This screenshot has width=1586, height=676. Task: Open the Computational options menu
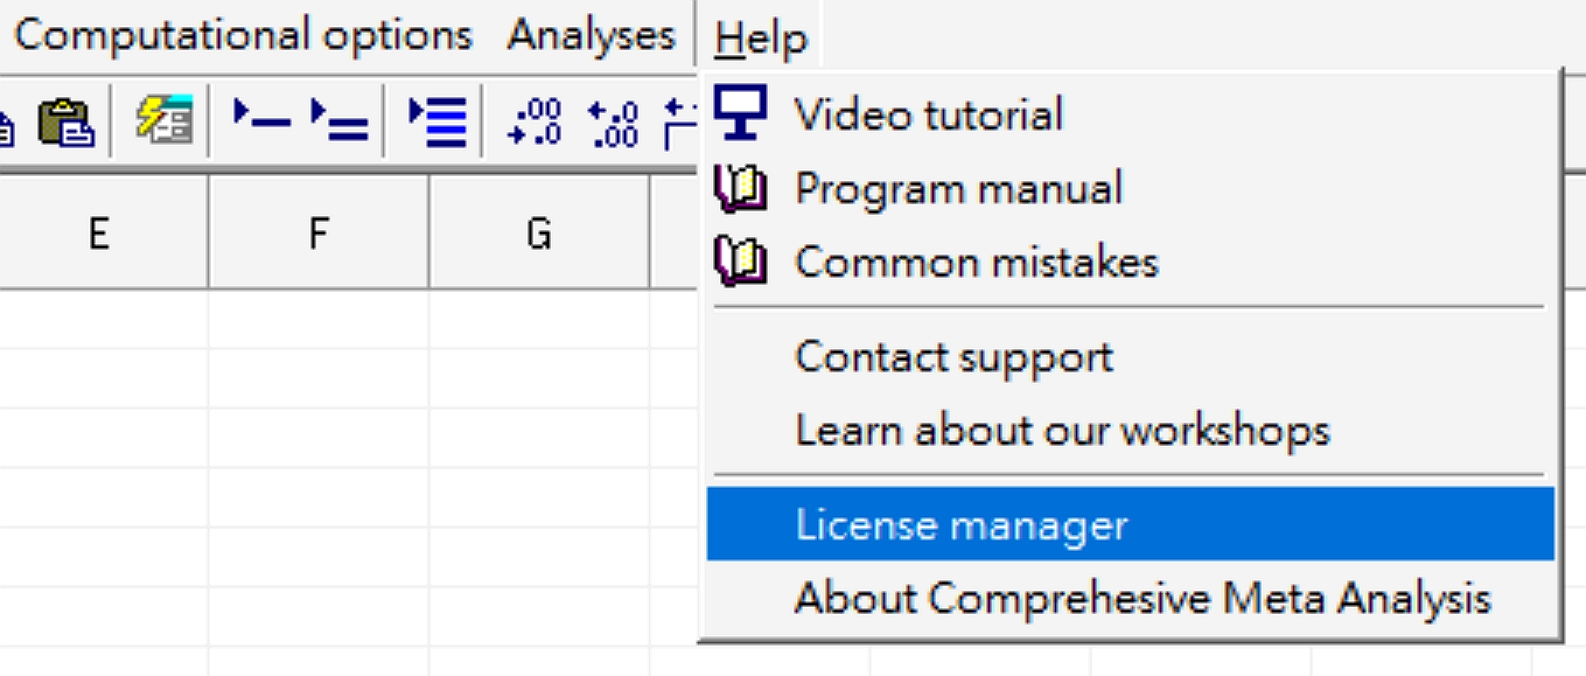(243, 36)
